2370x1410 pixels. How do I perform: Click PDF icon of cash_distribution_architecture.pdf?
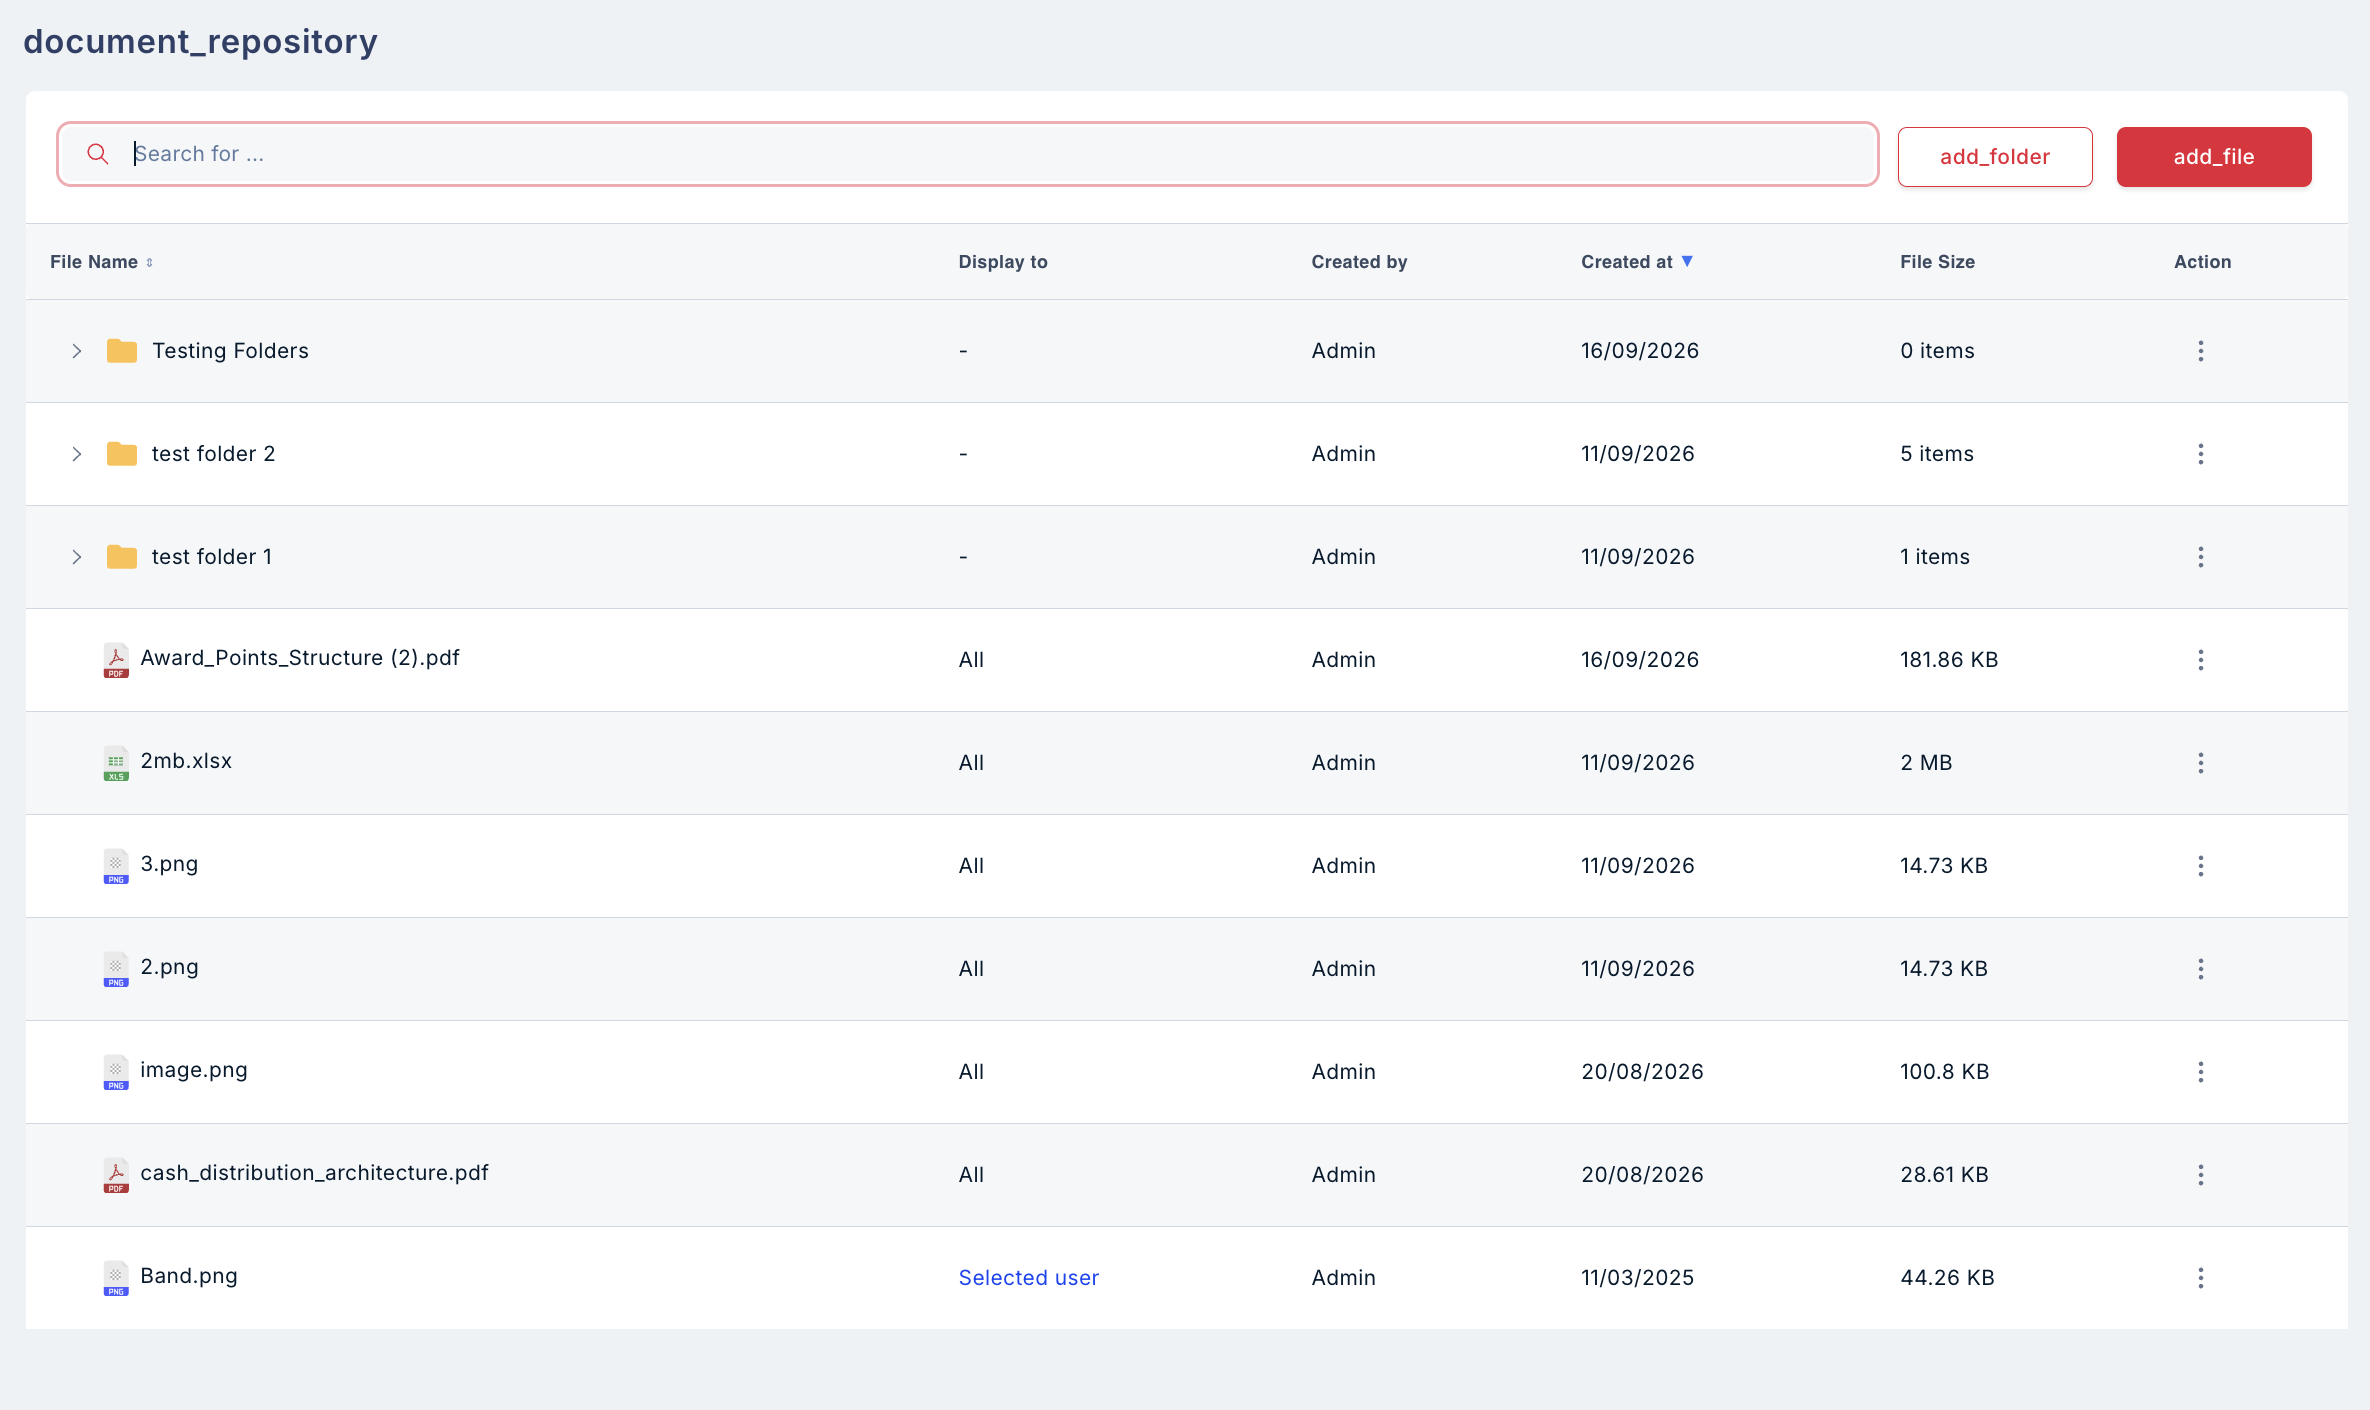(116, 1175)
